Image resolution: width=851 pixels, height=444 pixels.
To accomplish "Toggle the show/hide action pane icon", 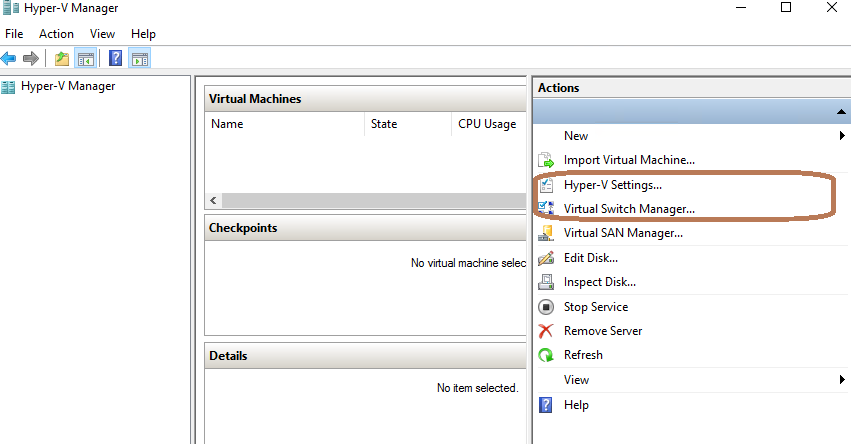I will (x=139, y=59).
